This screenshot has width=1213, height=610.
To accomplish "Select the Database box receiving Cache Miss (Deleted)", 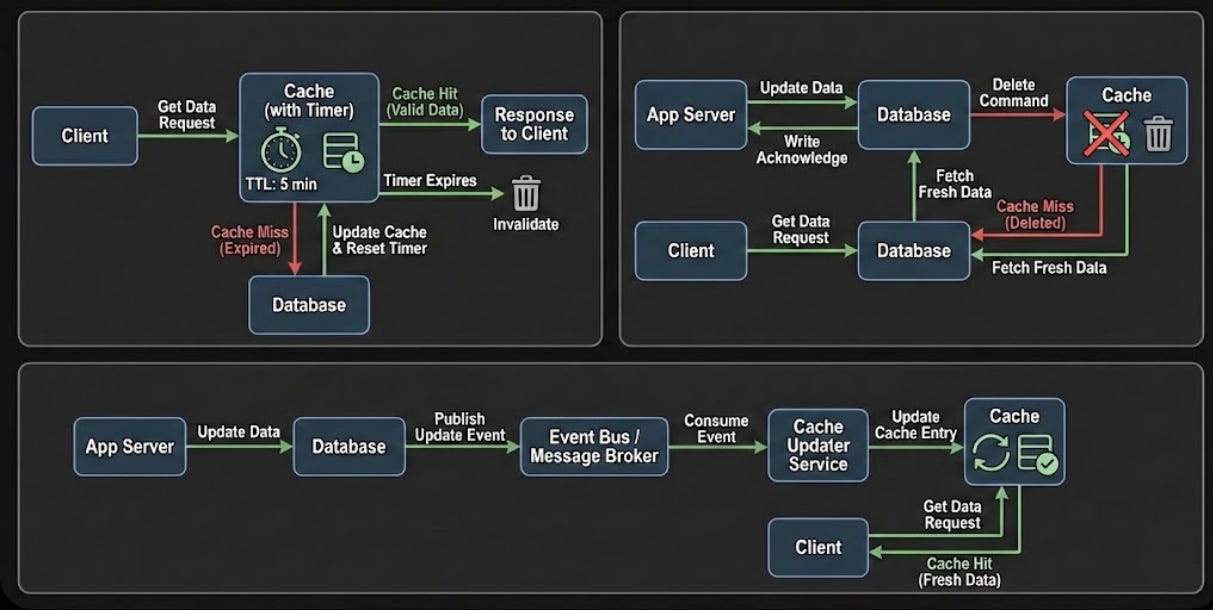I will pyautogui.click(x=914, y=251).
